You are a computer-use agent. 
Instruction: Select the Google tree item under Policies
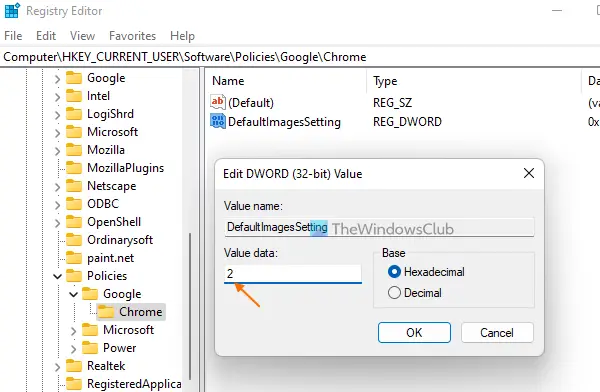(x=122, y=294)
